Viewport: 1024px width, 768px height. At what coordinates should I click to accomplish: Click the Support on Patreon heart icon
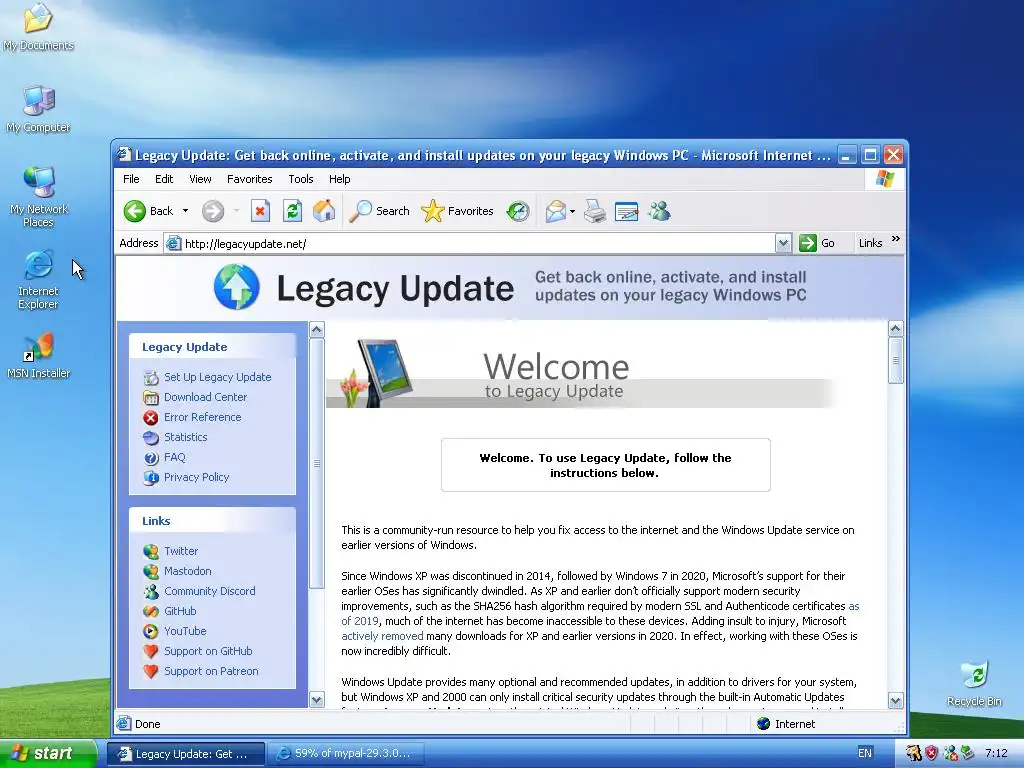pos(151,671)
